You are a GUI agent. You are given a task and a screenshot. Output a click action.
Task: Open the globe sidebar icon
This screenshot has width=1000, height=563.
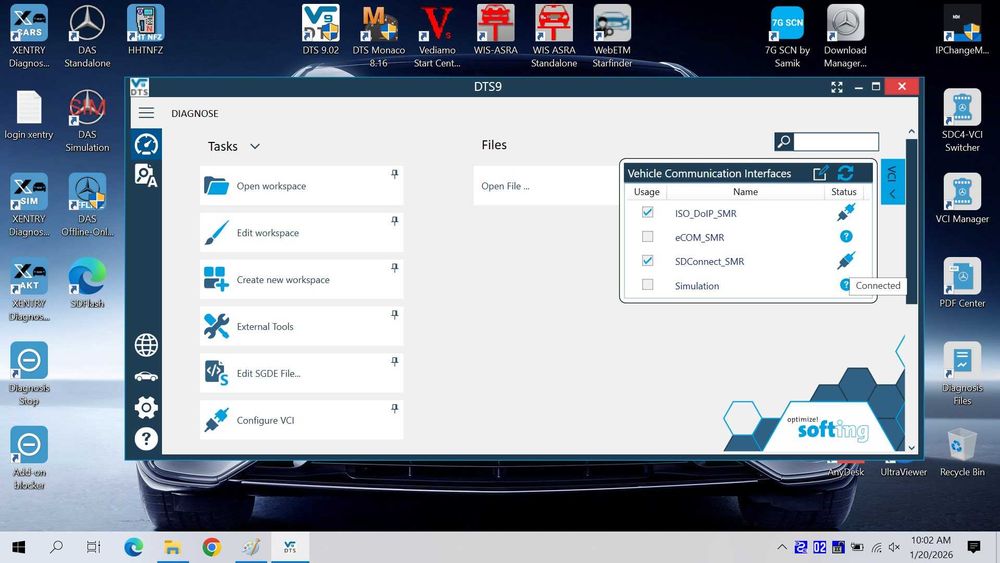point(146,345)
